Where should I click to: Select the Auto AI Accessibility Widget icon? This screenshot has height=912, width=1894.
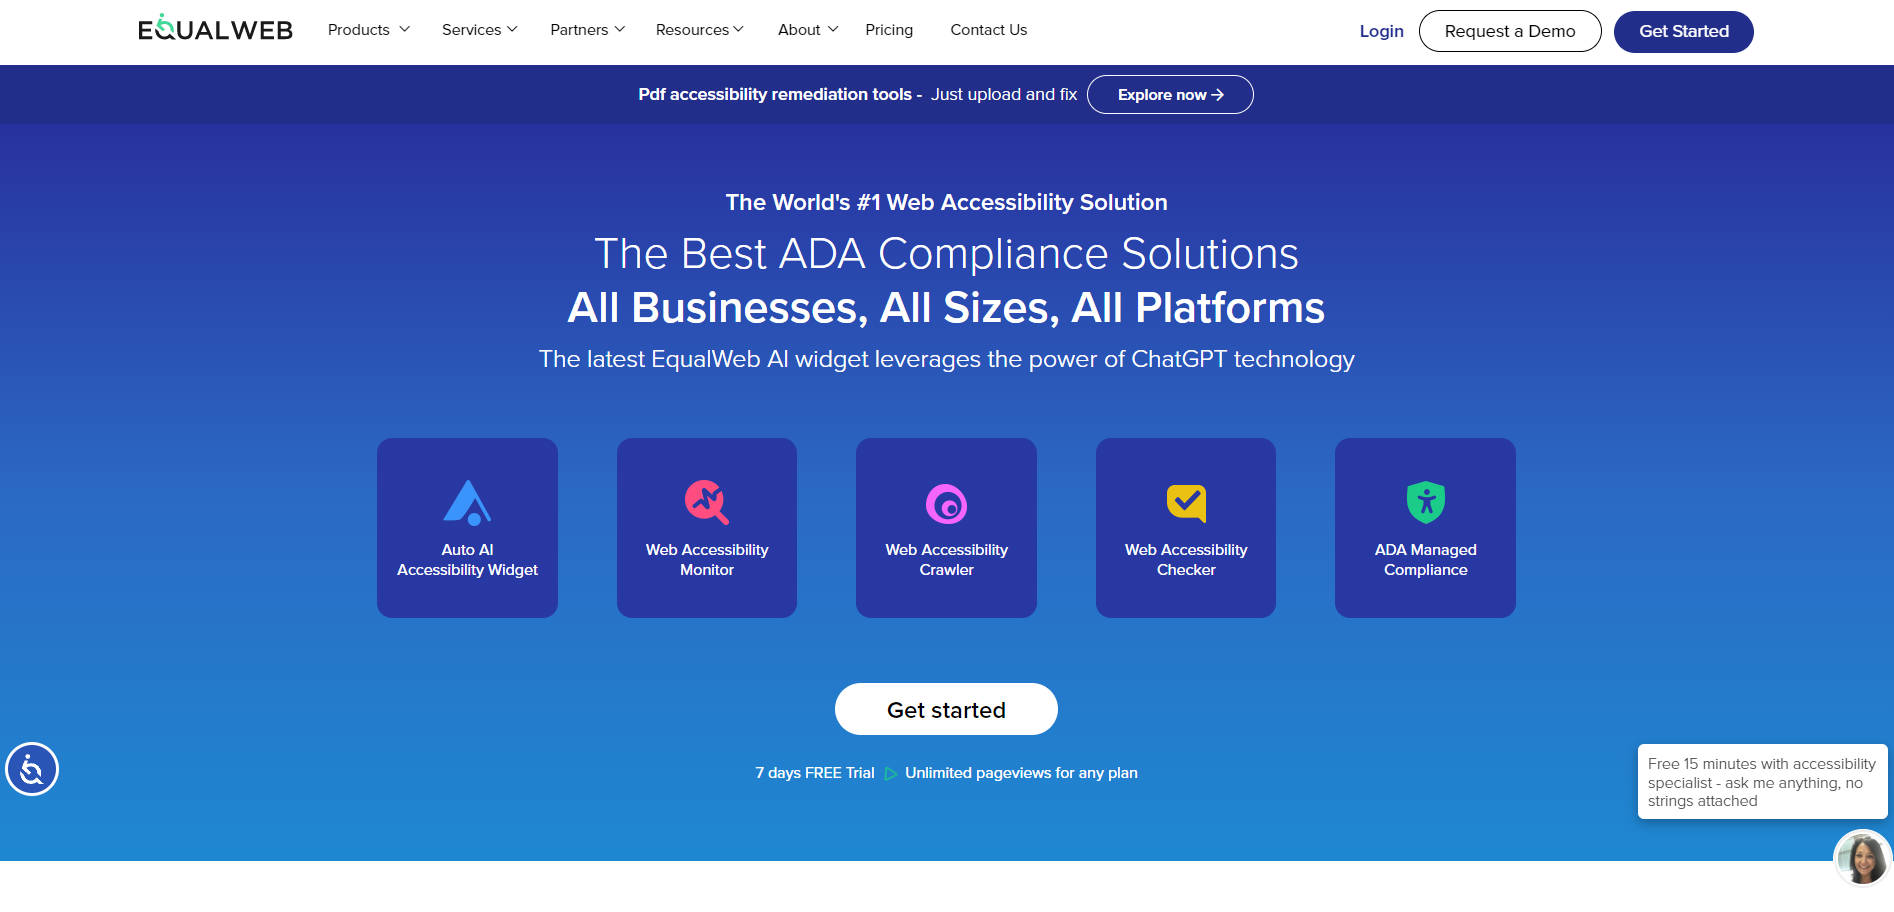click(x=466, y=503)
